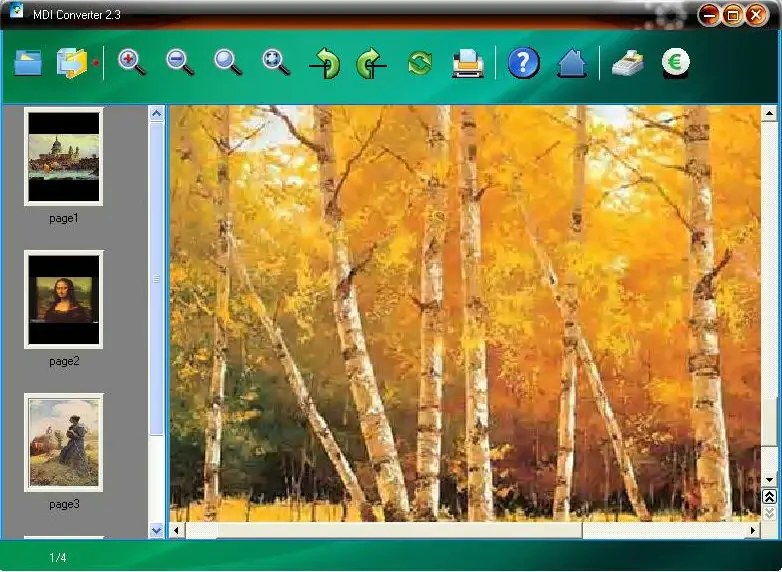This screenshot has height=572, width=782.
Task: Zoom out with the minus magnifier
Action: point(180,63)
